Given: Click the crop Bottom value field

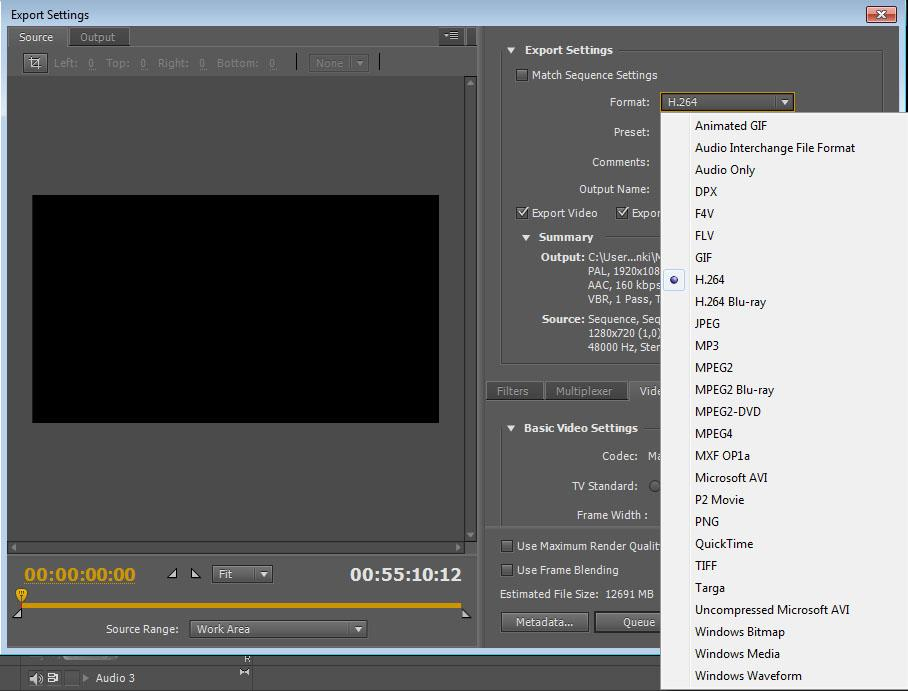Looking at the screenshot, I should 272,63.
